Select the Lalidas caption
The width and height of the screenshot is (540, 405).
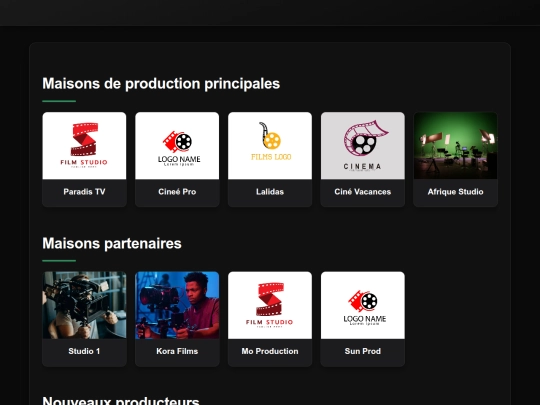(x=270, y=192)
